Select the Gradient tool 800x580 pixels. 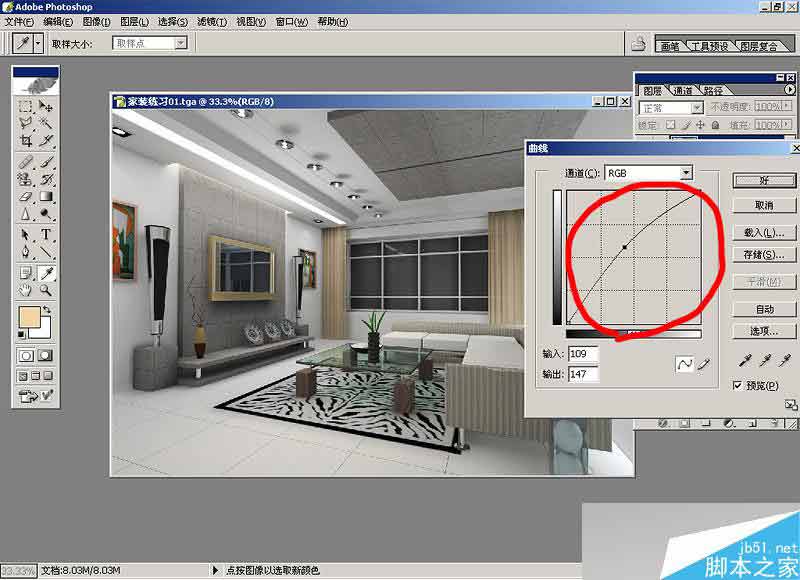[x=46, y=196]
